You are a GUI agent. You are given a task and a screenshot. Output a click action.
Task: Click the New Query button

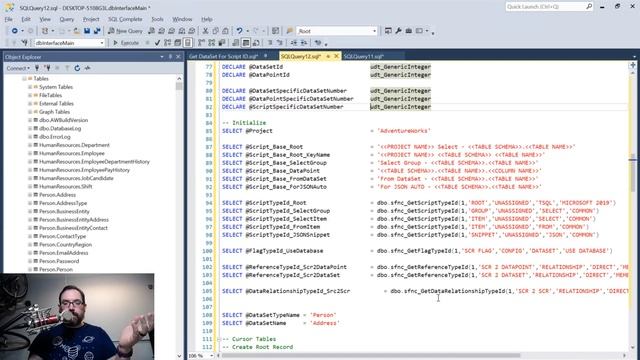pyautogui.click(x=125, y=31)
